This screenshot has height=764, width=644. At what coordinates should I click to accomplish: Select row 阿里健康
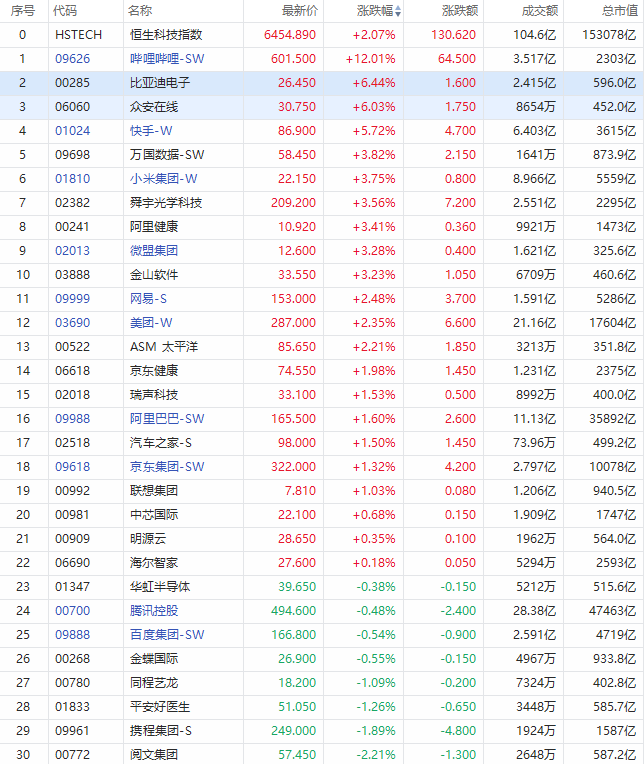[x=322, y=227]
